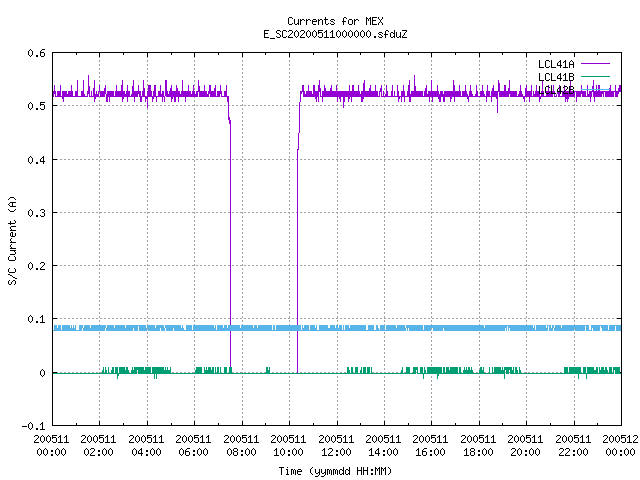Click the 200511 00:00 x-axis label
This screenshot has height=480, width=640.
tap(51, 445)
